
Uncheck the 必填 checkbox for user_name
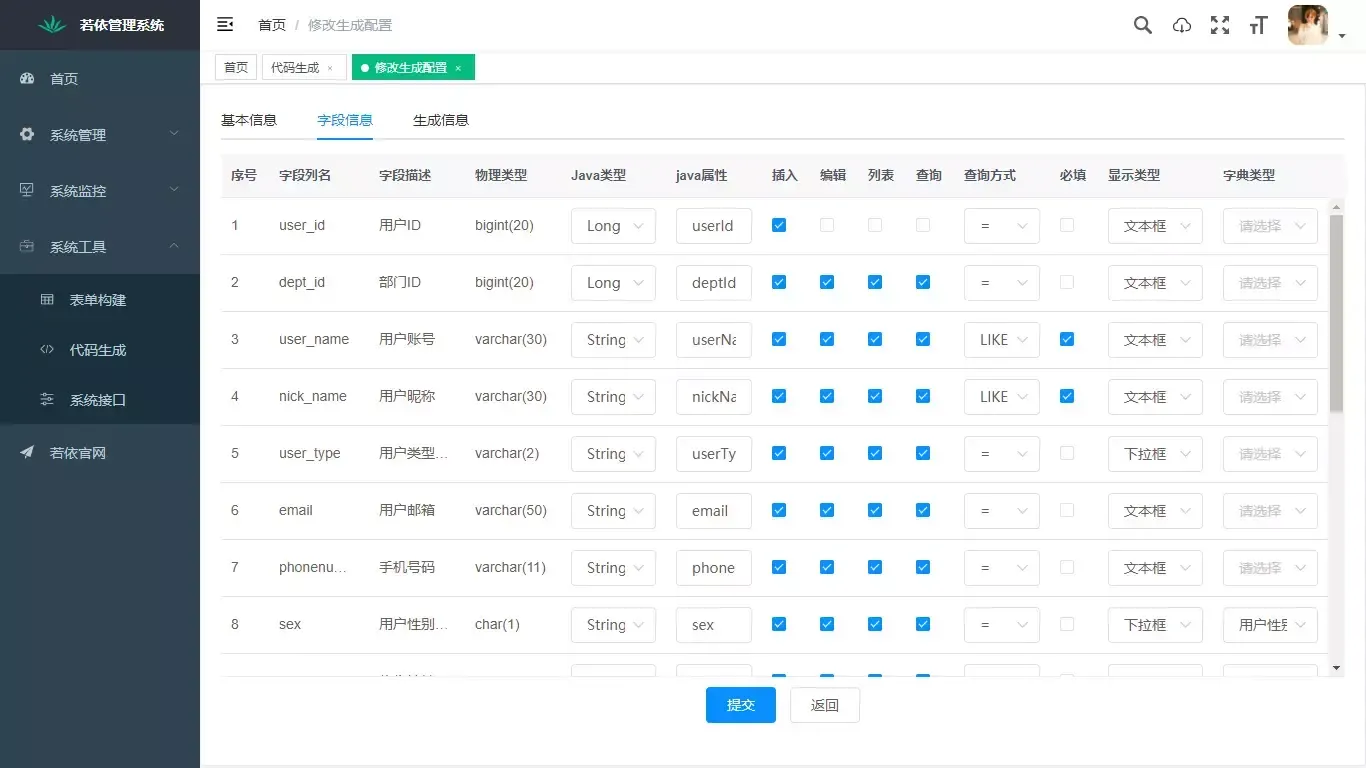1066,339
